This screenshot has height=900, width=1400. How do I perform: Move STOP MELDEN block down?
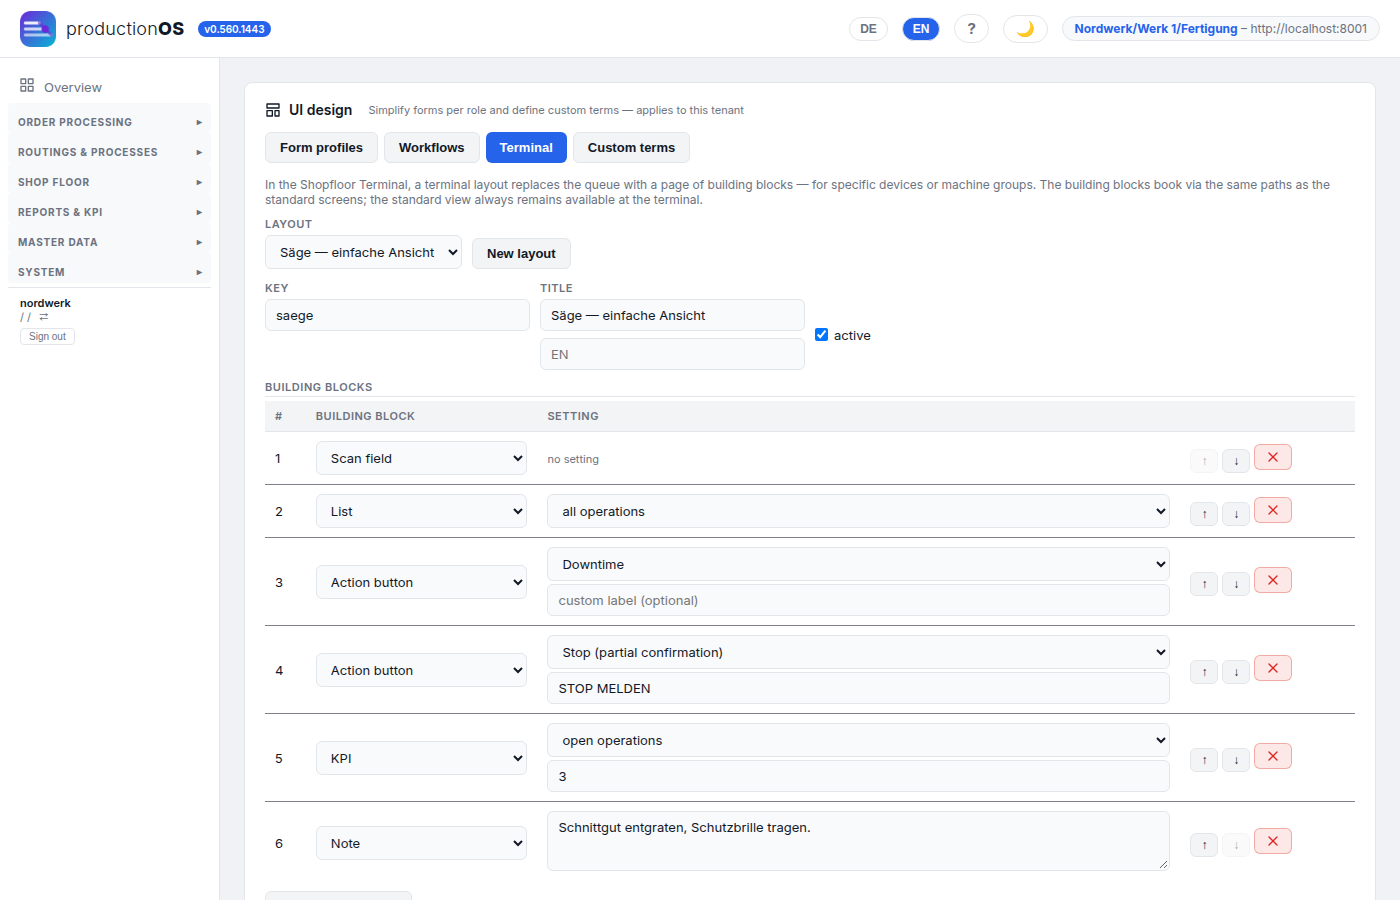(x=1236, y=672)
